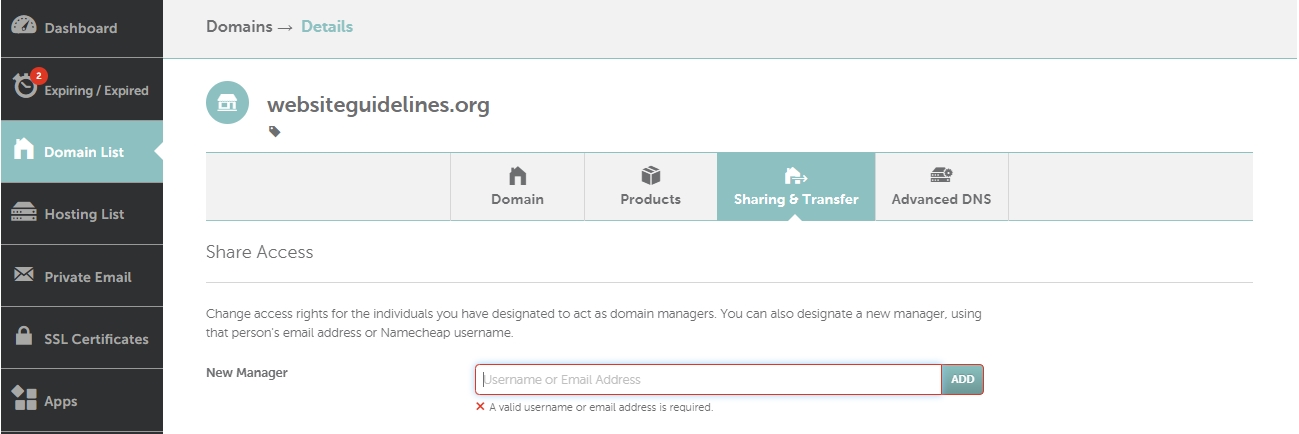Screen dimensions: 1299x434
Task: Click the Dashboard gauge icon
Action: (x=24, y=27)
